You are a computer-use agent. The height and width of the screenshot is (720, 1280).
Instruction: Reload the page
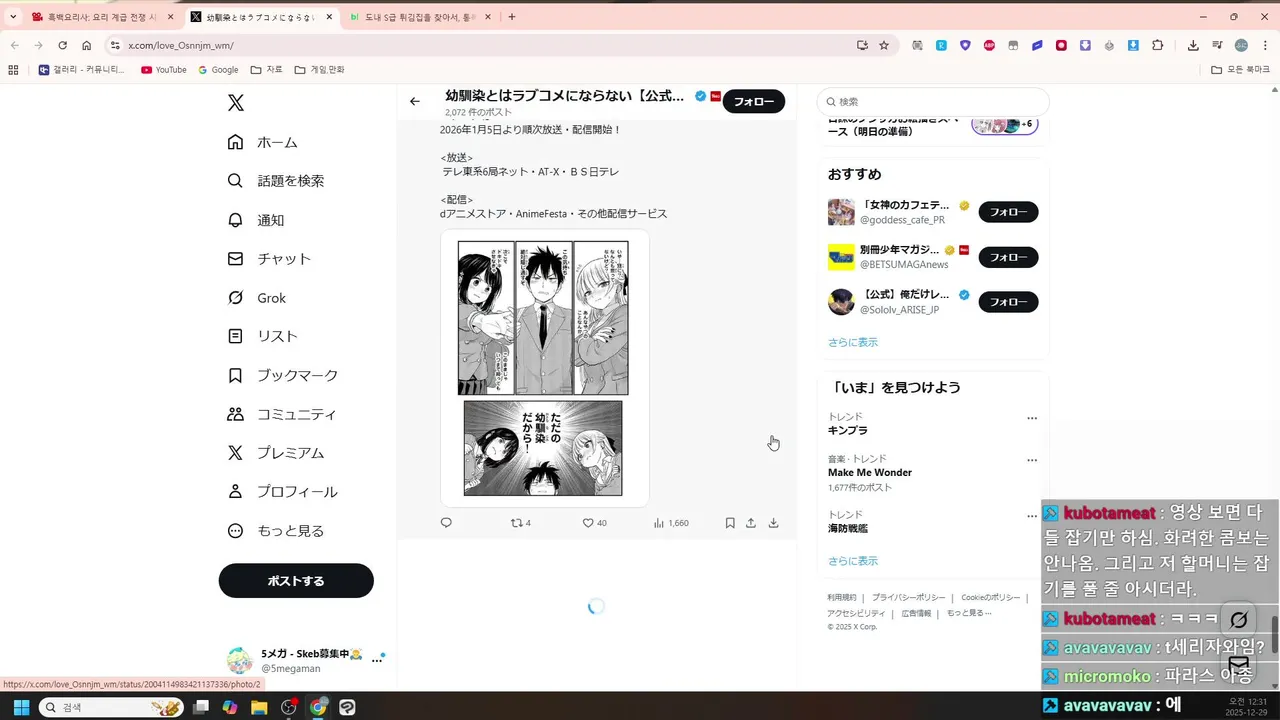[62, 45]
